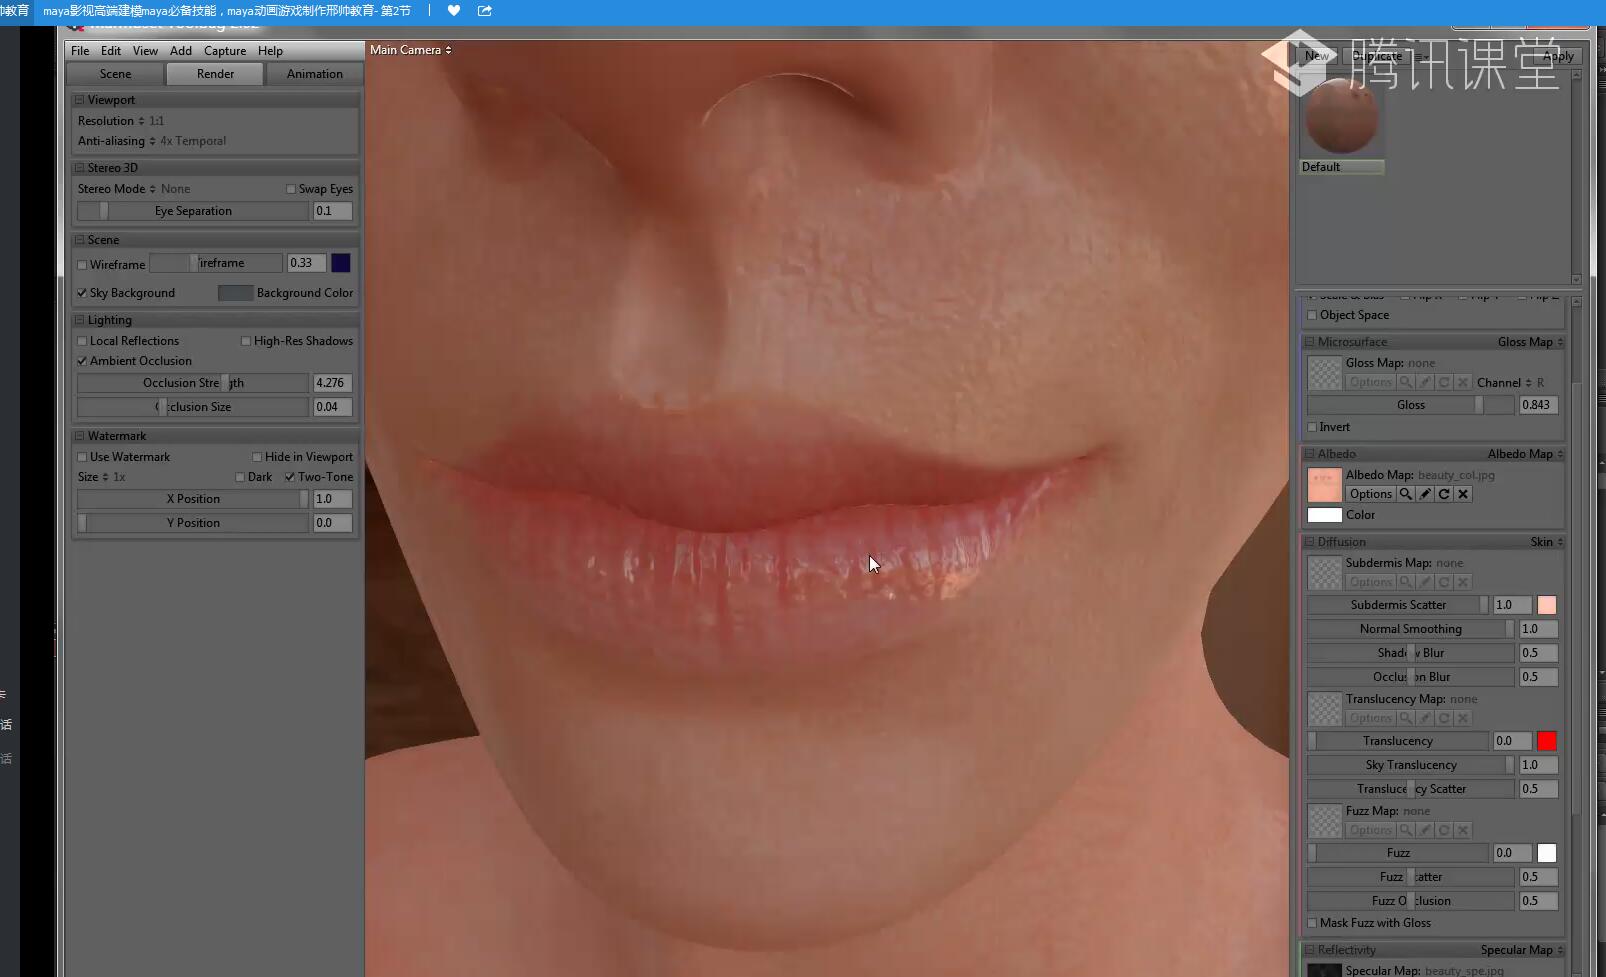This screenshot has width=1606, height=977.
Task: Click the red Translucency color swatch
Action: [1546, 741]
